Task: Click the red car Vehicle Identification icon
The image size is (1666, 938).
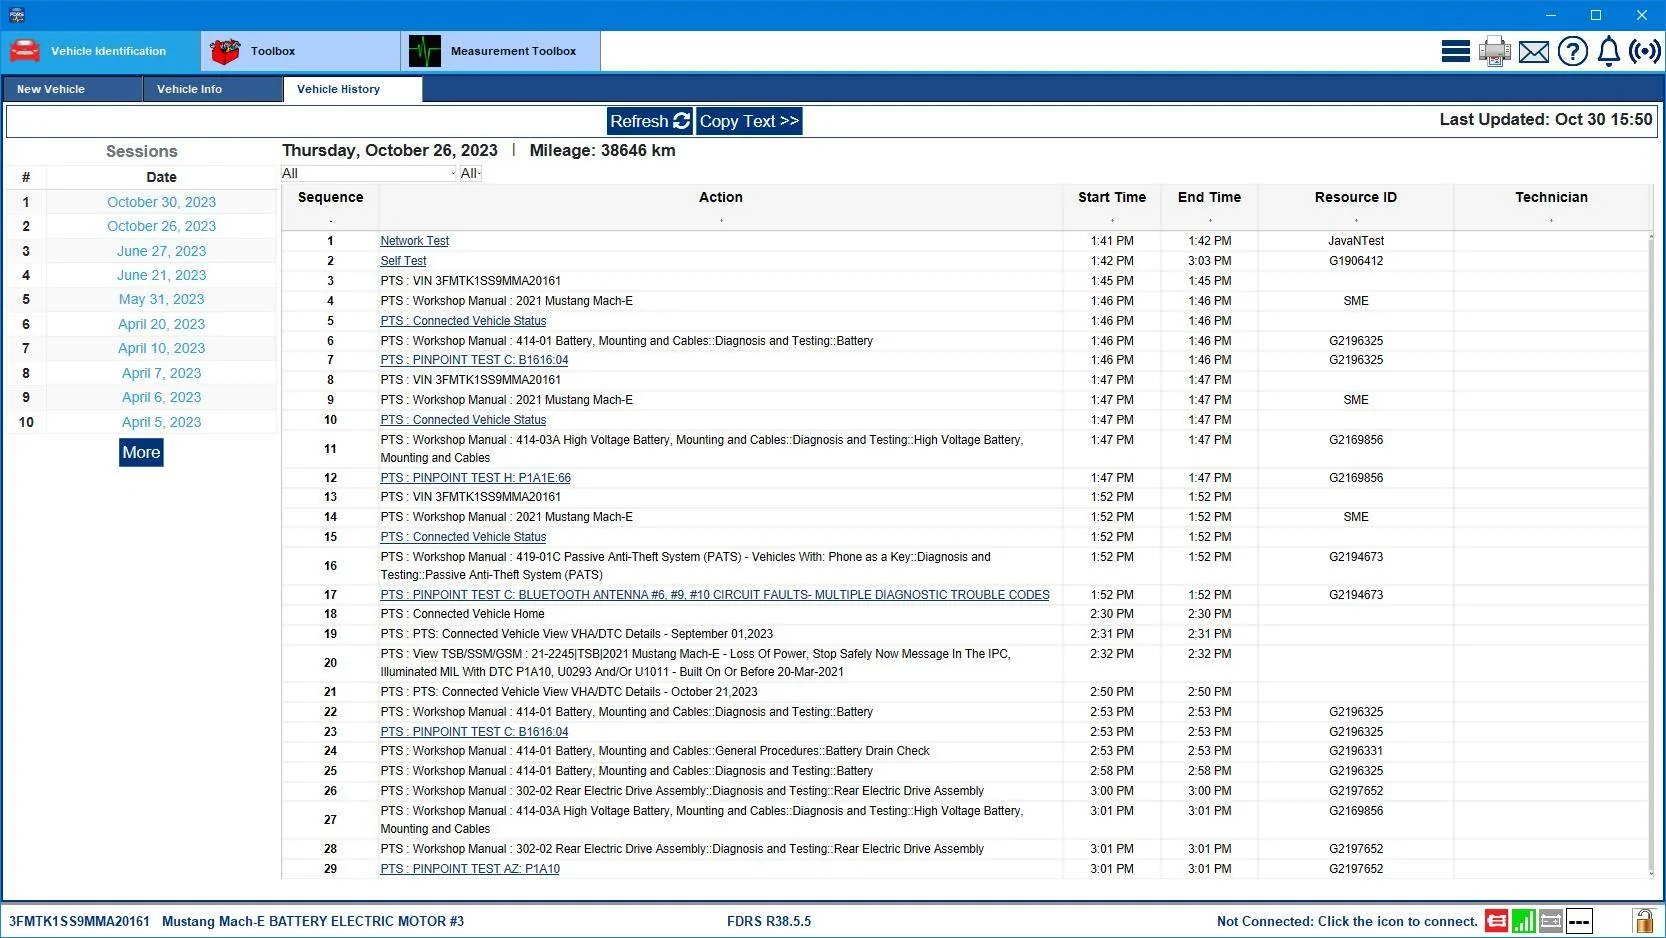Action: 25,51
